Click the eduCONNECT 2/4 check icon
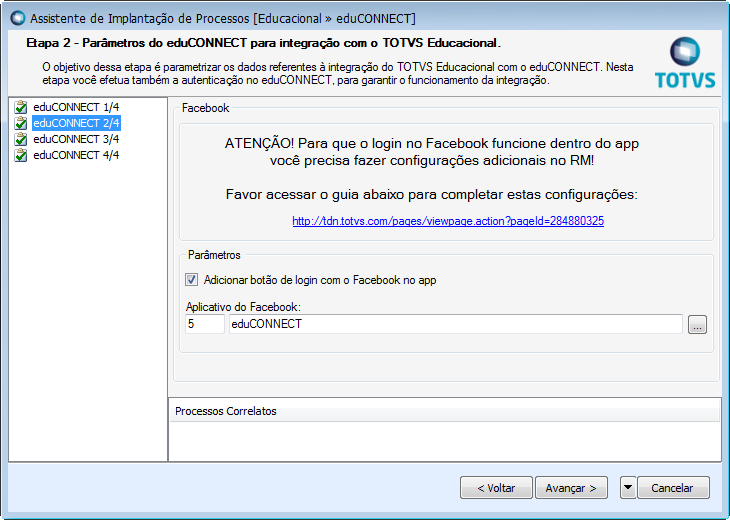Image resolution: width=730 pixels, height=520 pixels. click(21, 123)
